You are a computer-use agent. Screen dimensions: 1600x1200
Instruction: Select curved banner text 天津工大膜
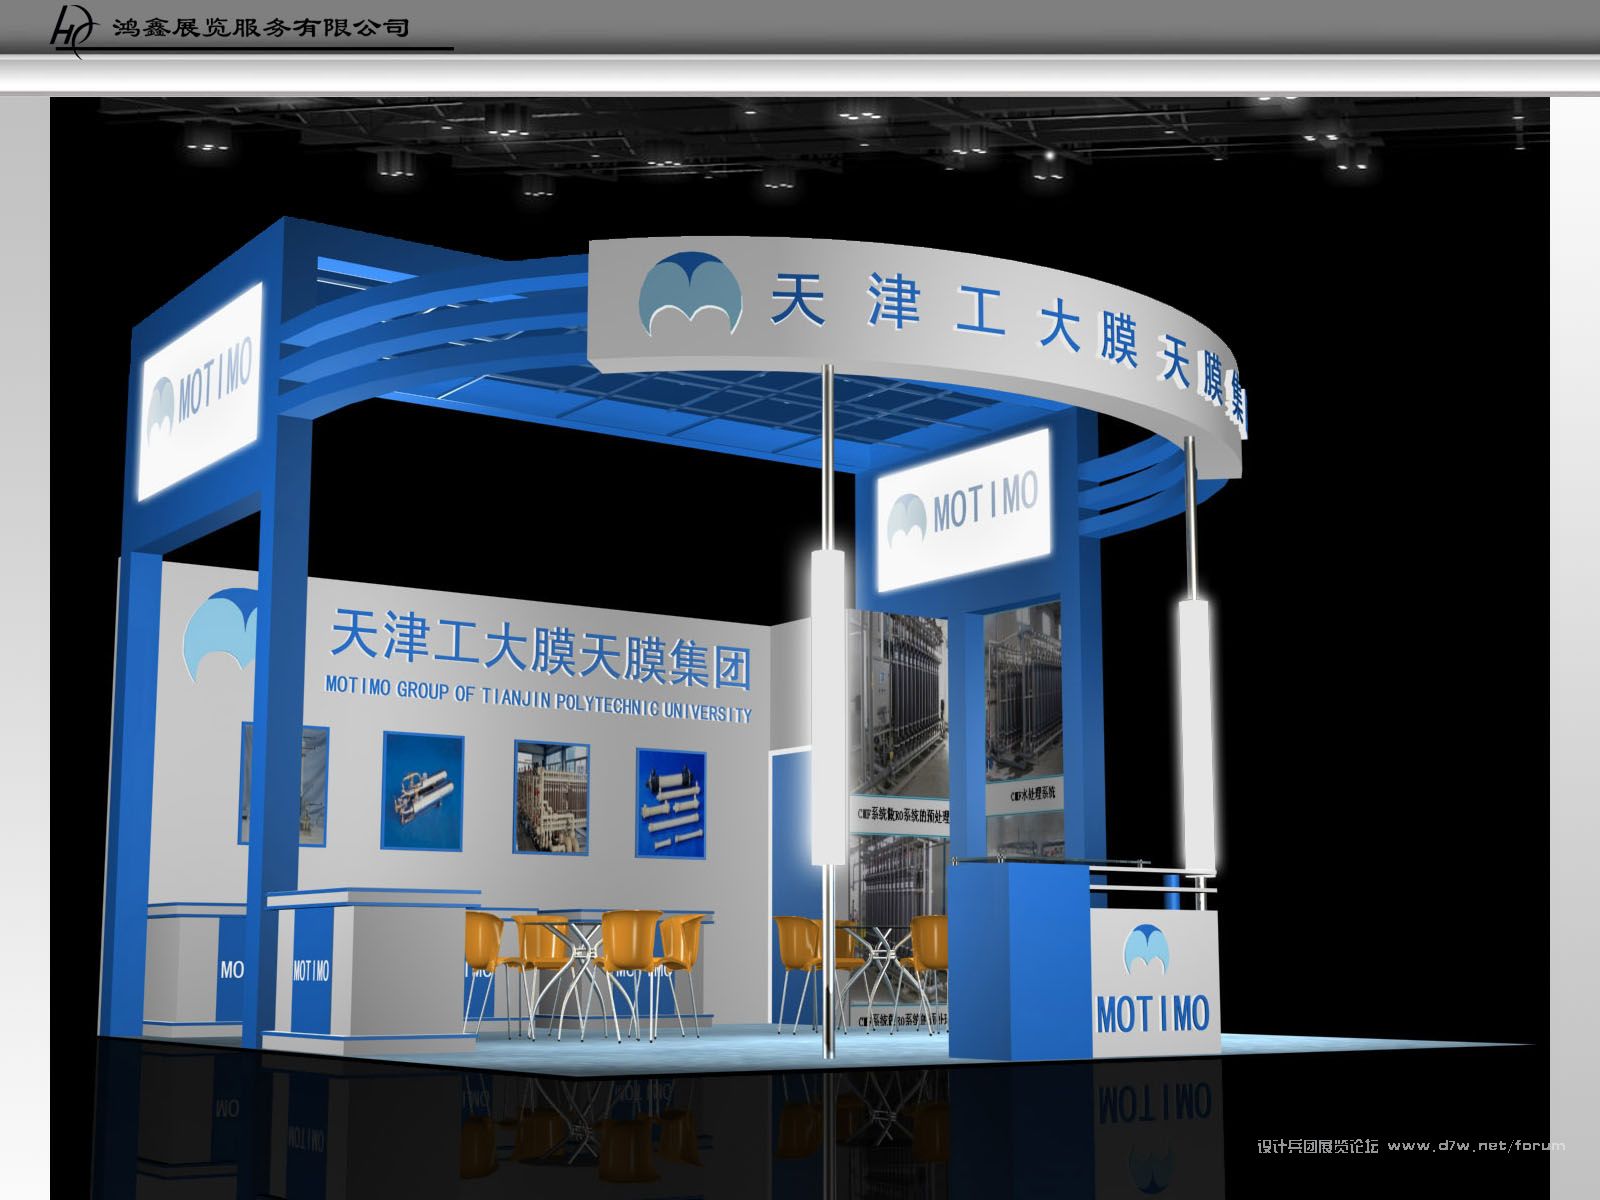(x=954, y=317)
